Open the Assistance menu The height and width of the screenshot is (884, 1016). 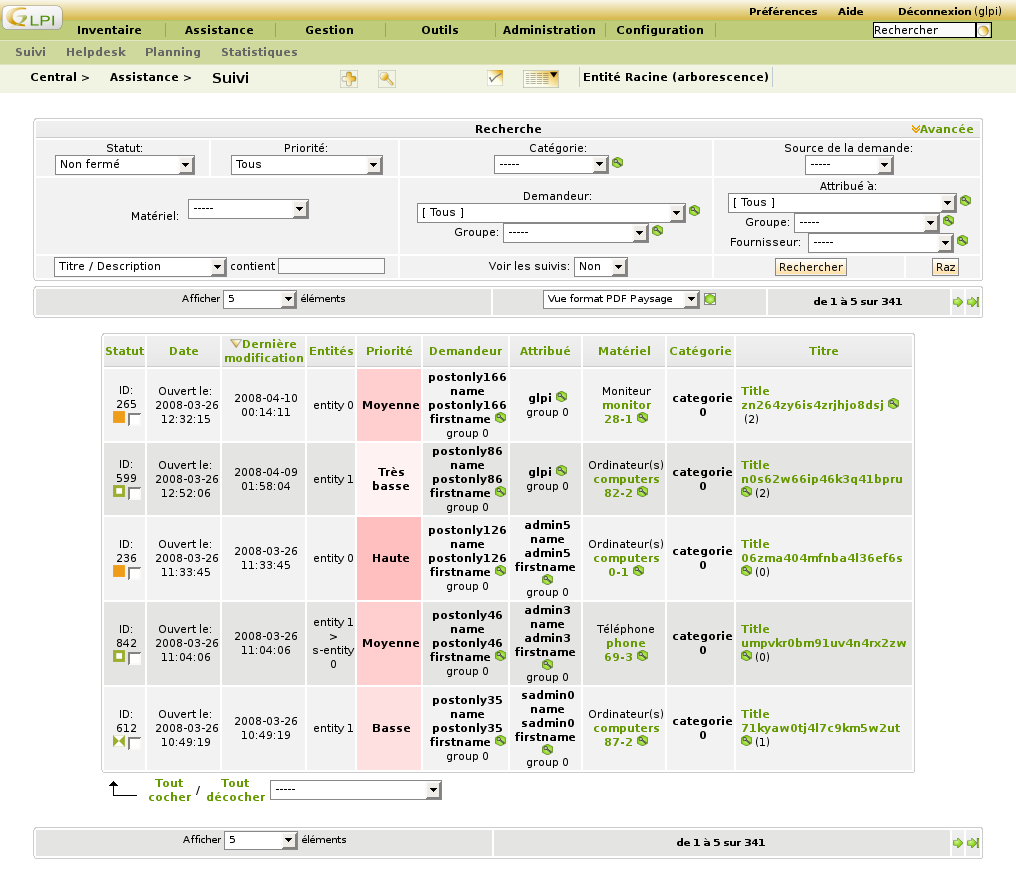tap(219, 30)
